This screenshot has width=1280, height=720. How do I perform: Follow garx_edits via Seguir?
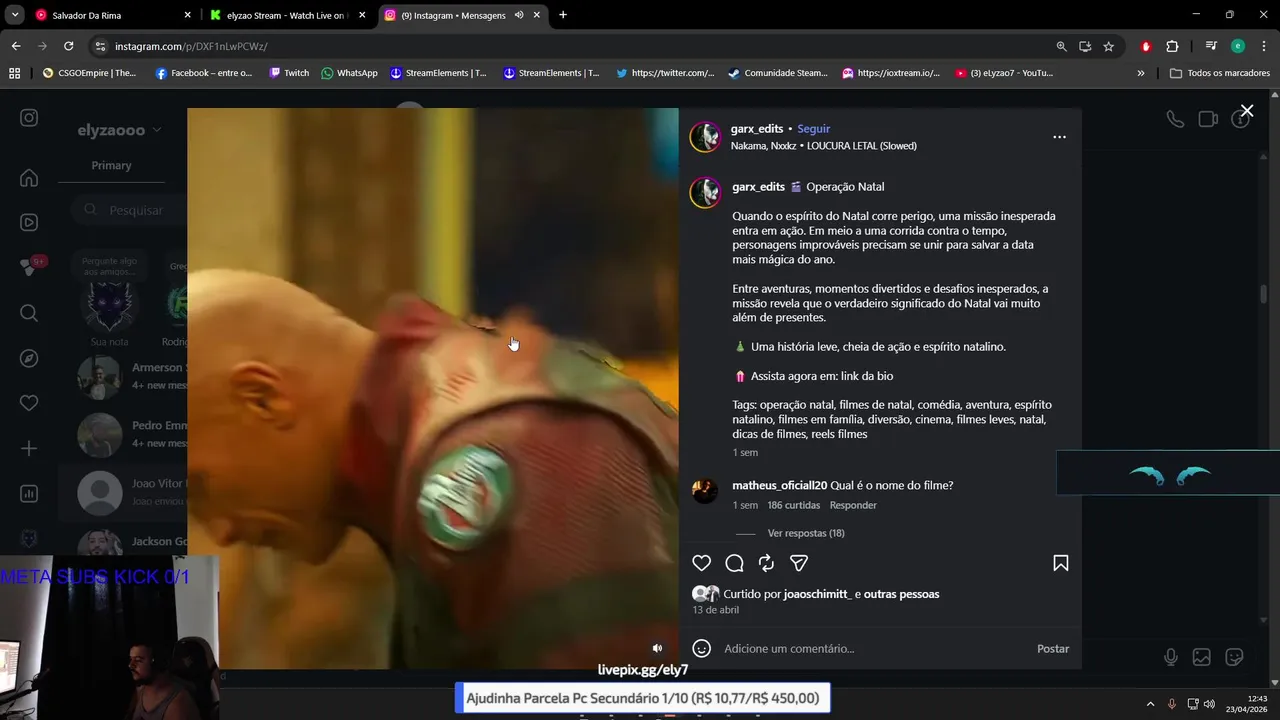click(x=814, y=129)
